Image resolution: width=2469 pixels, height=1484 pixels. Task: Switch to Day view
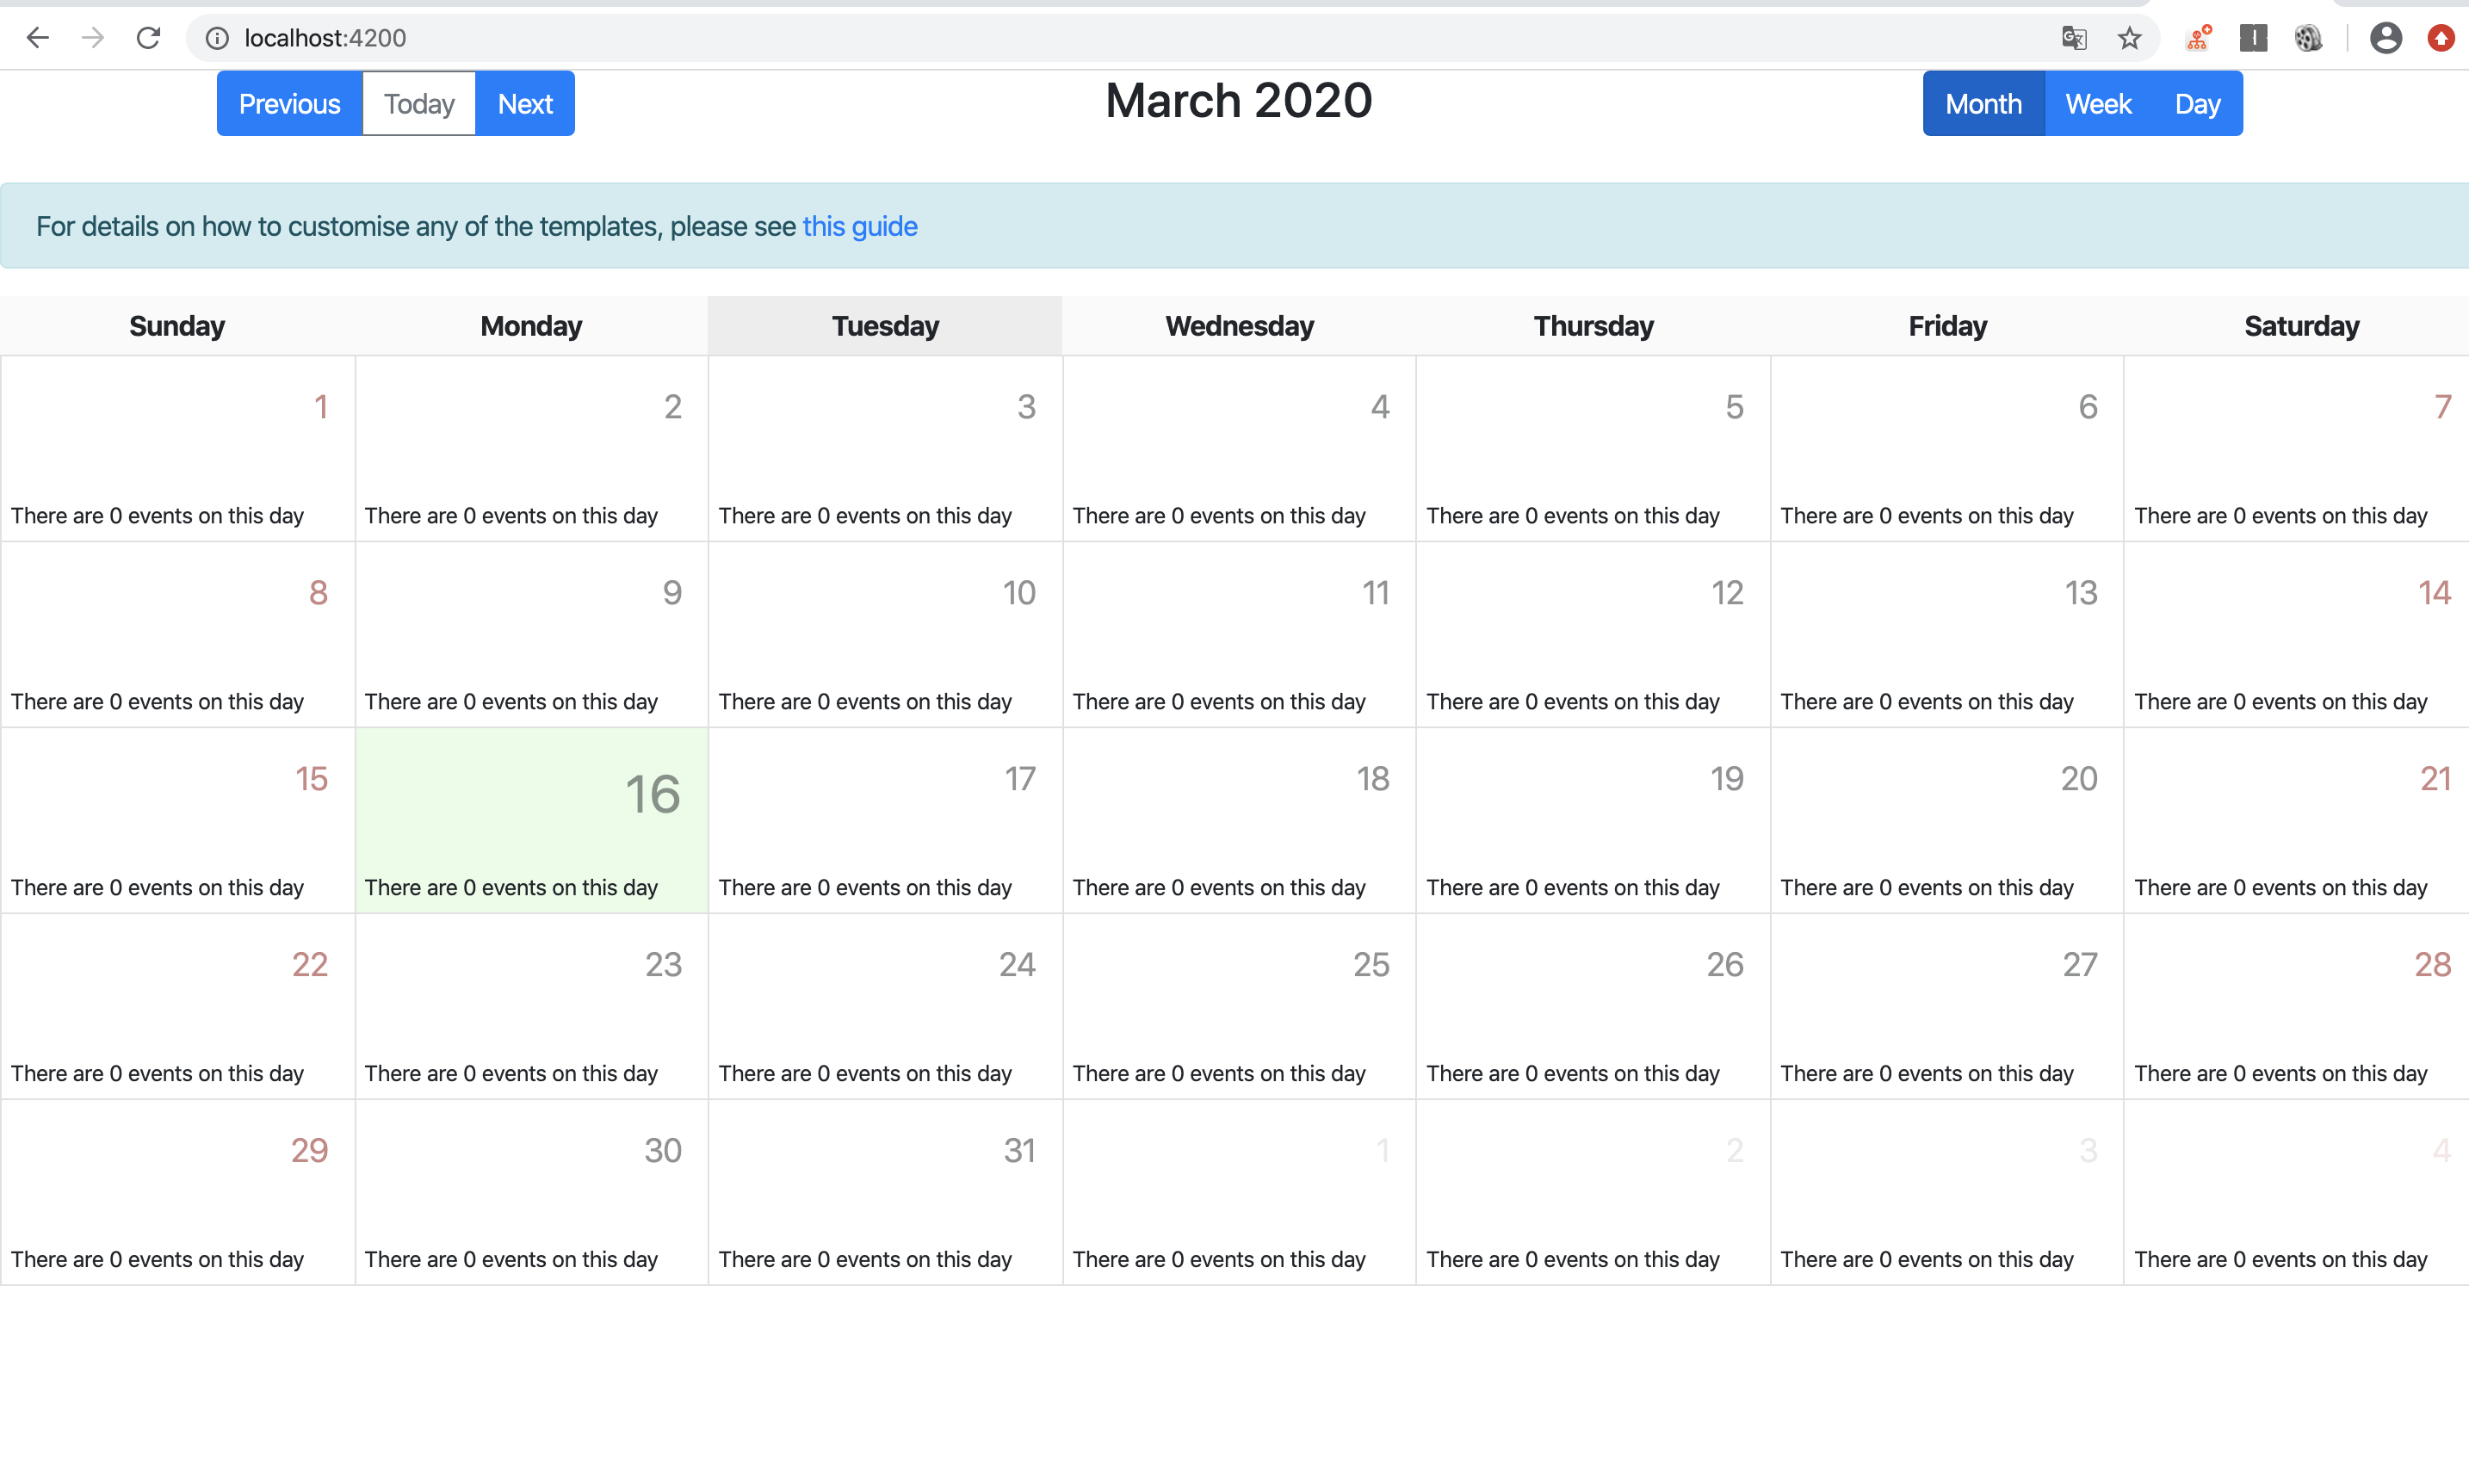coord(2197,104)
